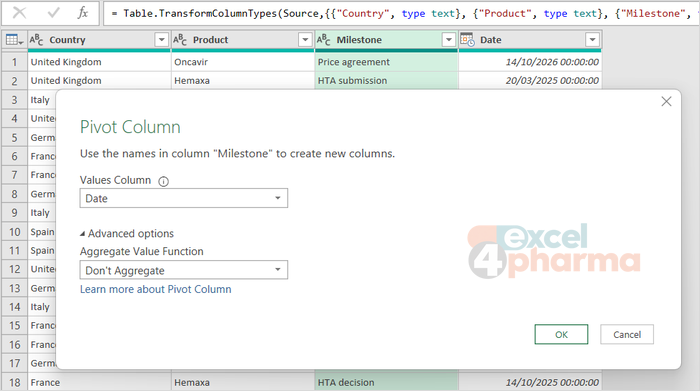Open Learn more about Pivot Column link
This screenshot has width=700, height=391.
(x=156, y=289)
